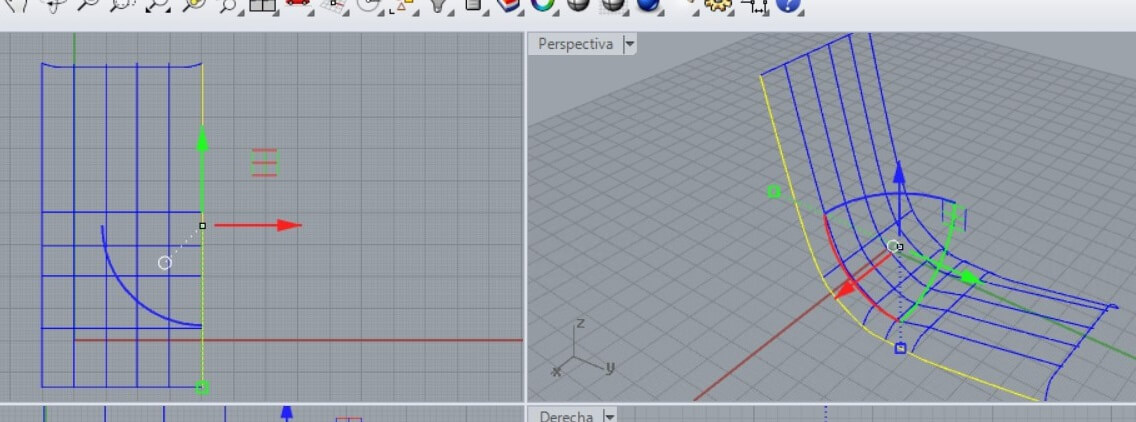Viewport: 1136px width, 422px height.
Task: Select the Zoom Window tool
Action: click(122, 4)
